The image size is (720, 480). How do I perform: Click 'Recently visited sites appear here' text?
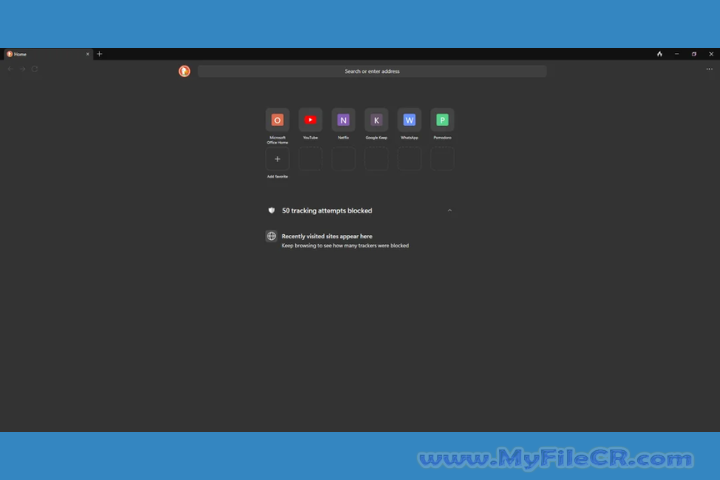327,236
